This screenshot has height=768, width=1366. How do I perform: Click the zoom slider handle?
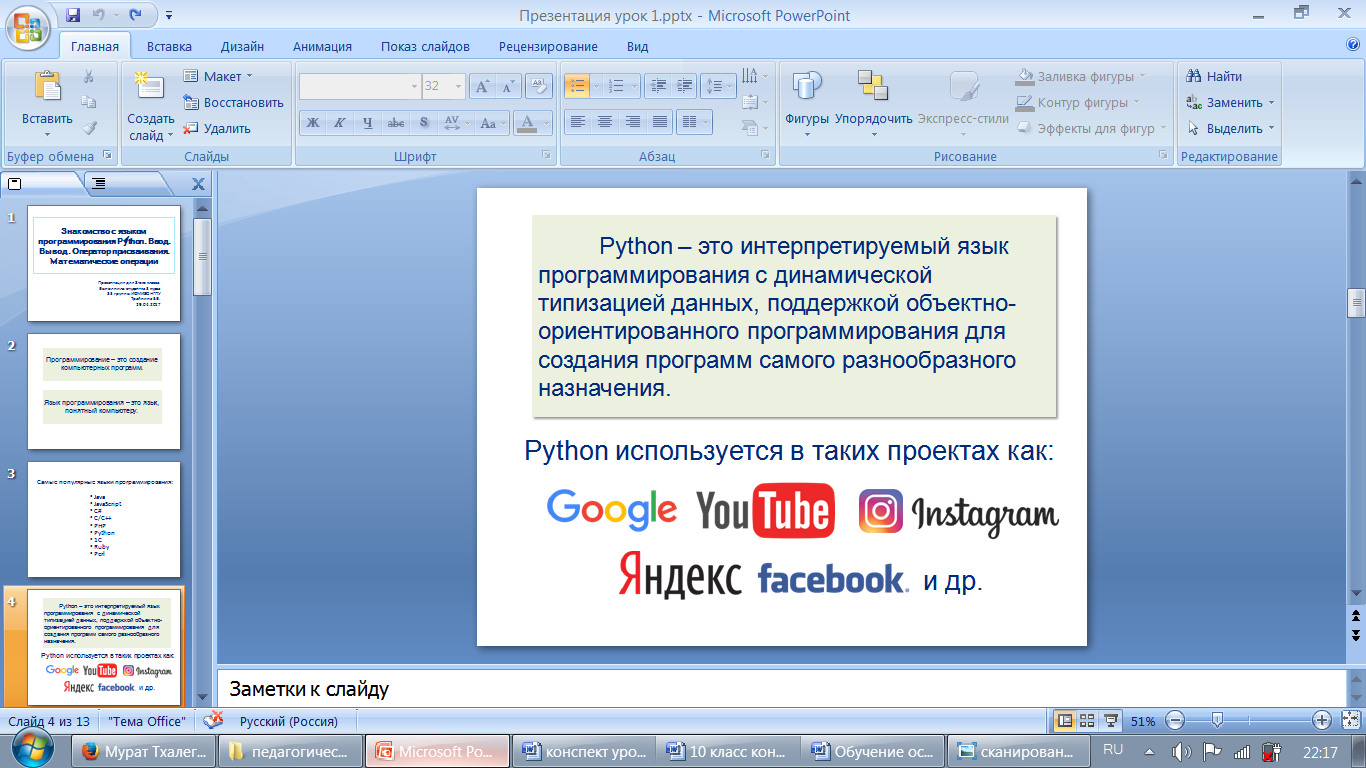click(1217, 720)
